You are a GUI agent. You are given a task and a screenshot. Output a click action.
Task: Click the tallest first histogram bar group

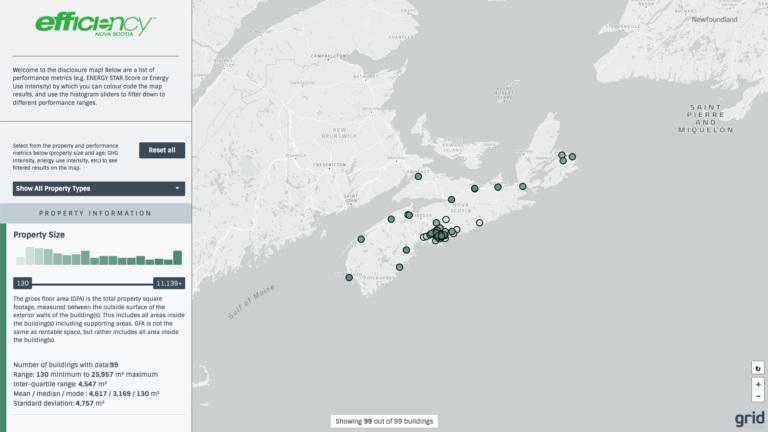31,255
